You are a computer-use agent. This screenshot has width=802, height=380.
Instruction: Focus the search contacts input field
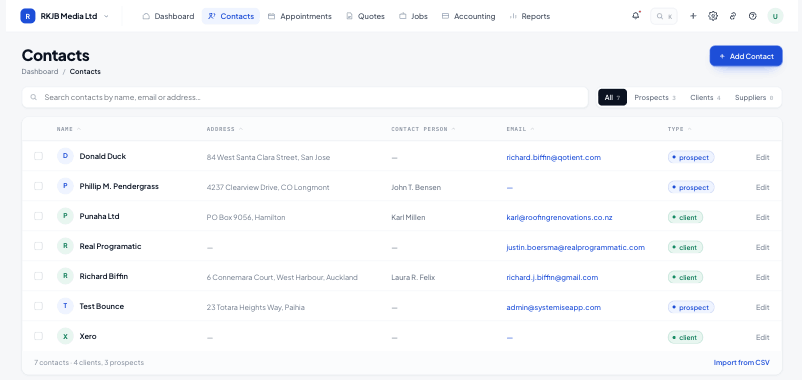coord(305,97)
